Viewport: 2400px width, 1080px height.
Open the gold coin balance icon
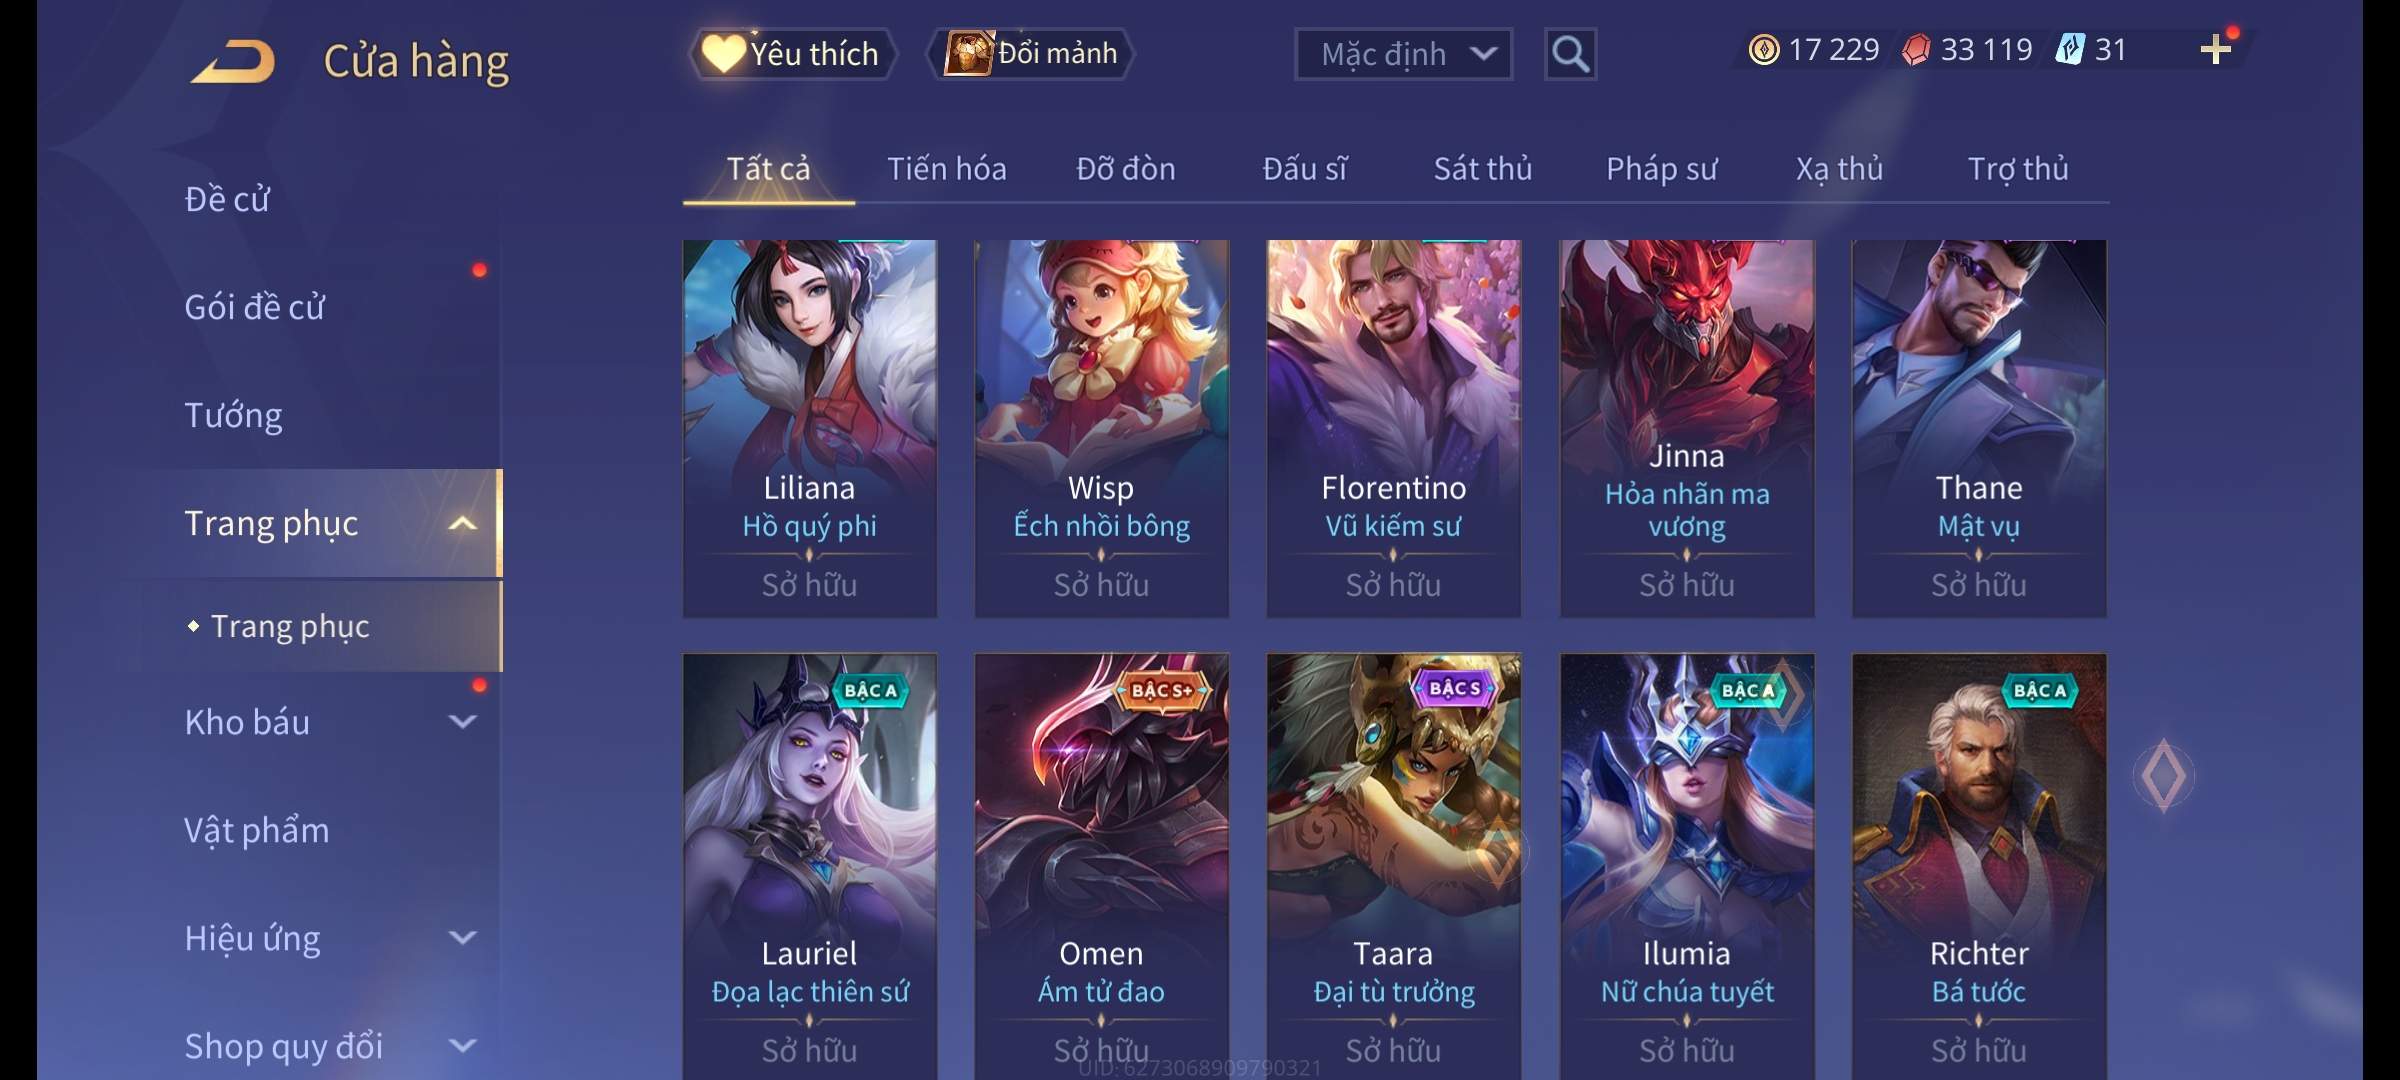click(x=1764, y=50)
